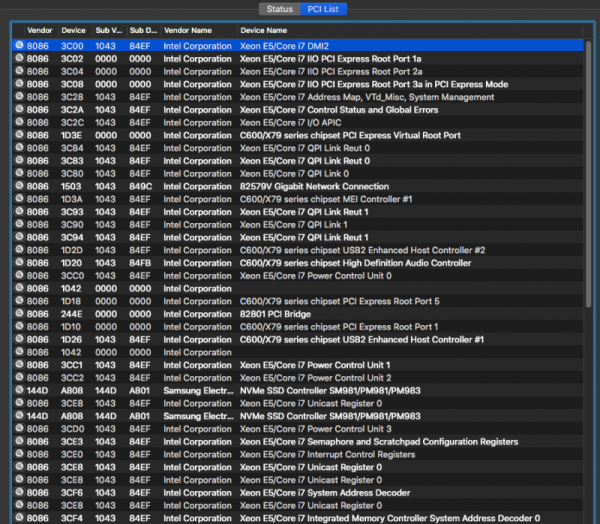Viewport: 600px width, 524px height.
Task: Select the Semaphore and Scratchpad Configuration Registers row
Action: 300,441
